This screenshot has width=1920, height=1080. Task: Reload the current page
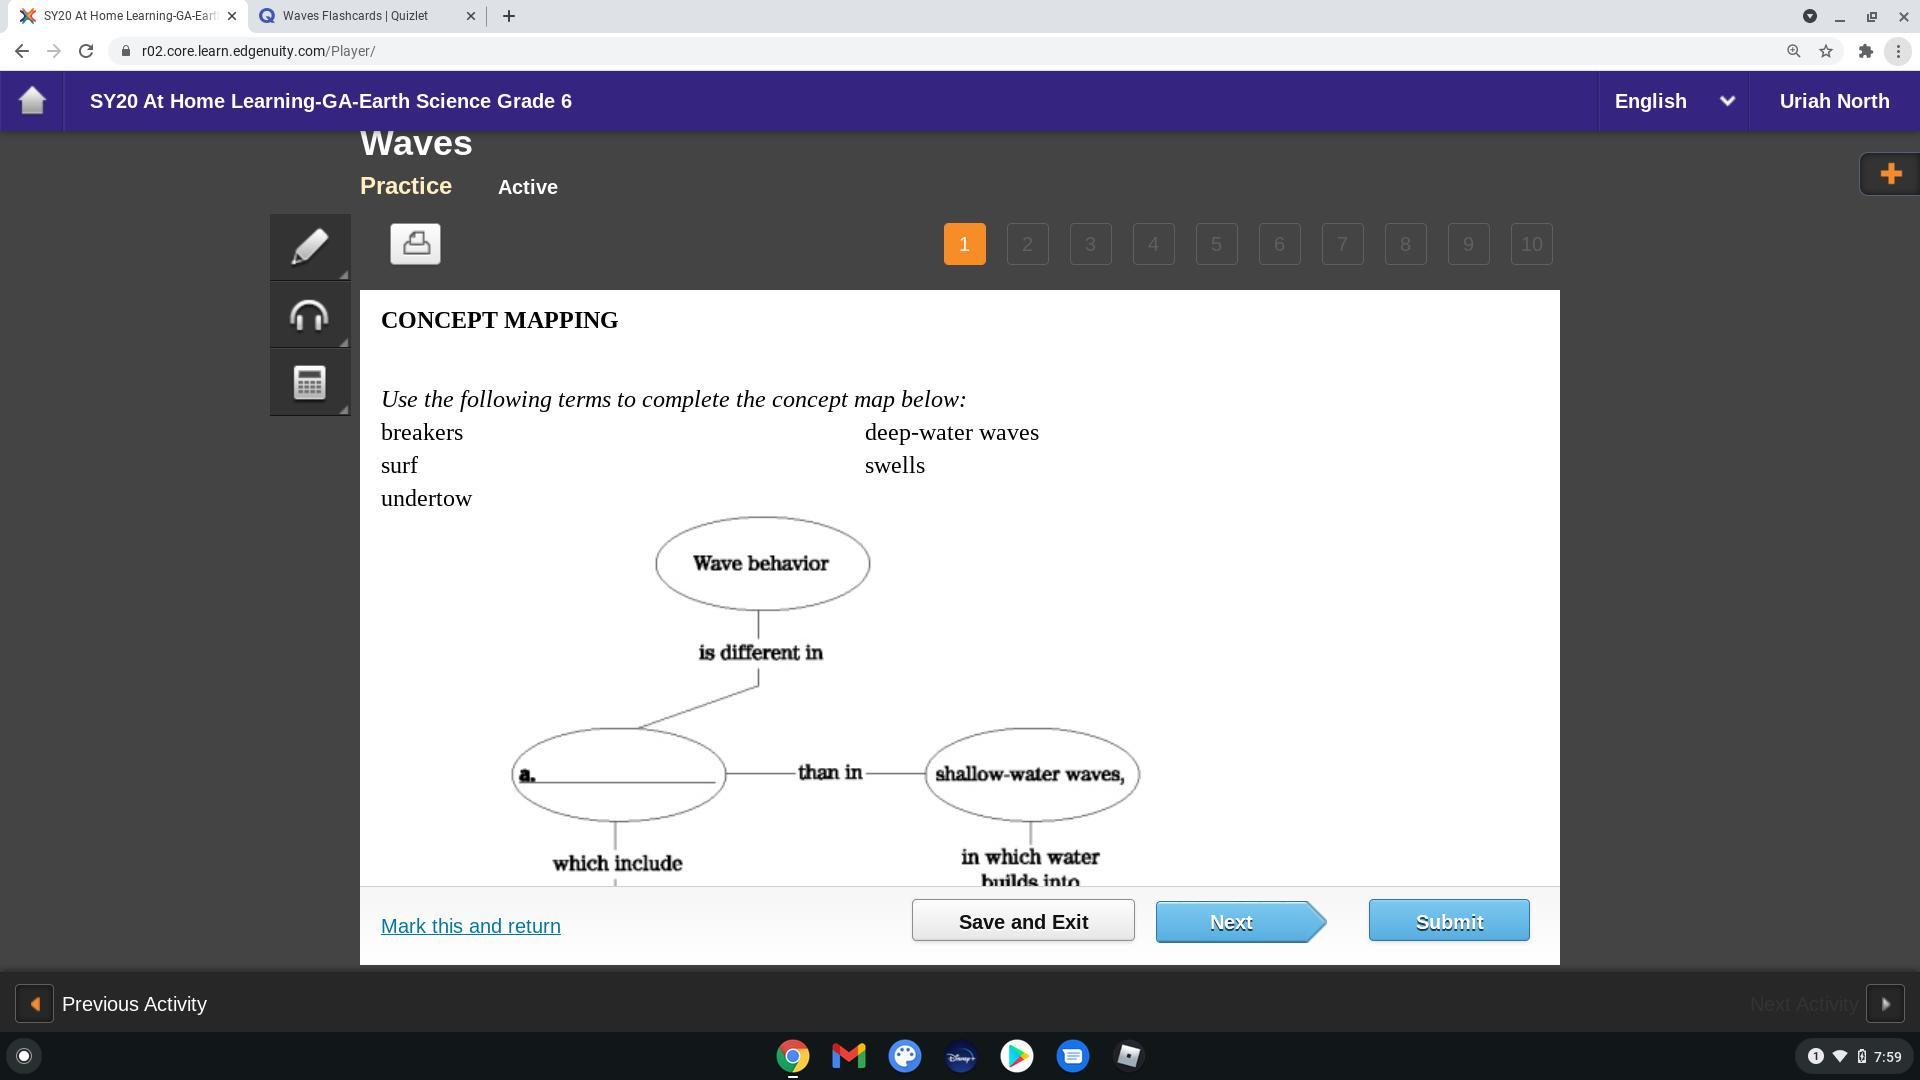pyautogui.click(x=86, y=51)
